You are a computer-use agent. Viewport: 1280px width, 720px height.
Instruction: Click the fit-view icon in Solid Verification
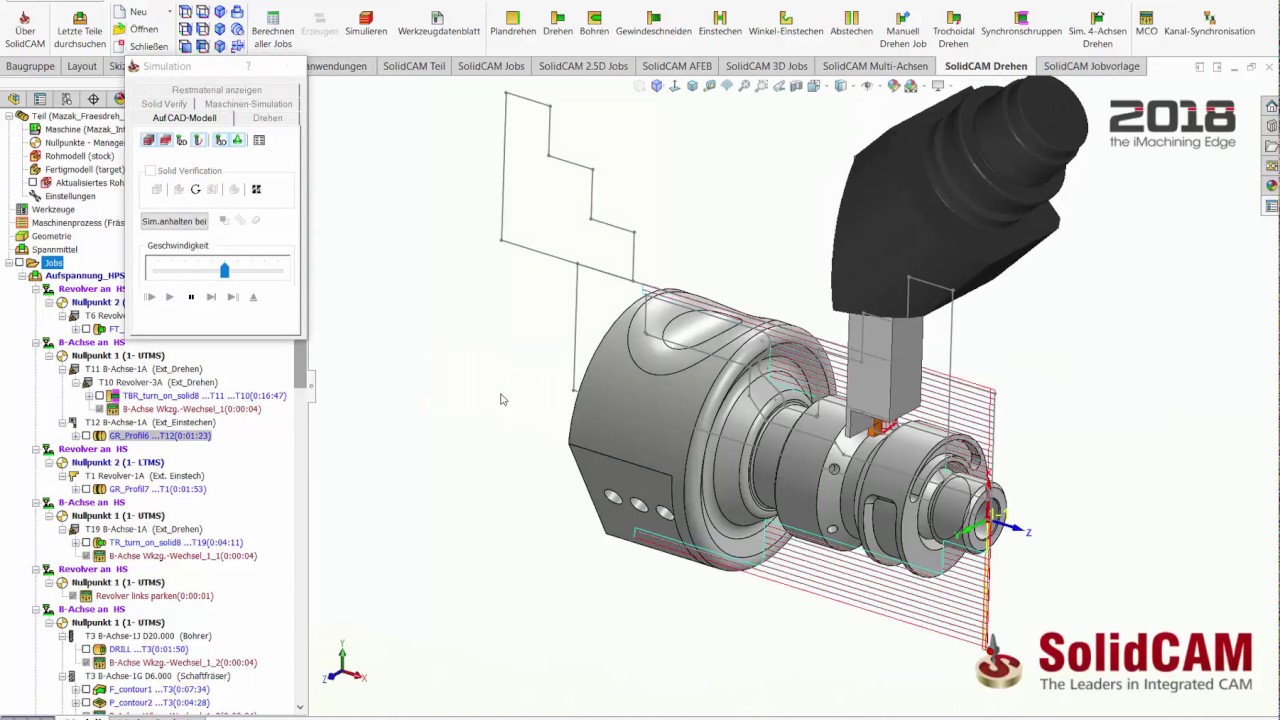tap(256, 189)
